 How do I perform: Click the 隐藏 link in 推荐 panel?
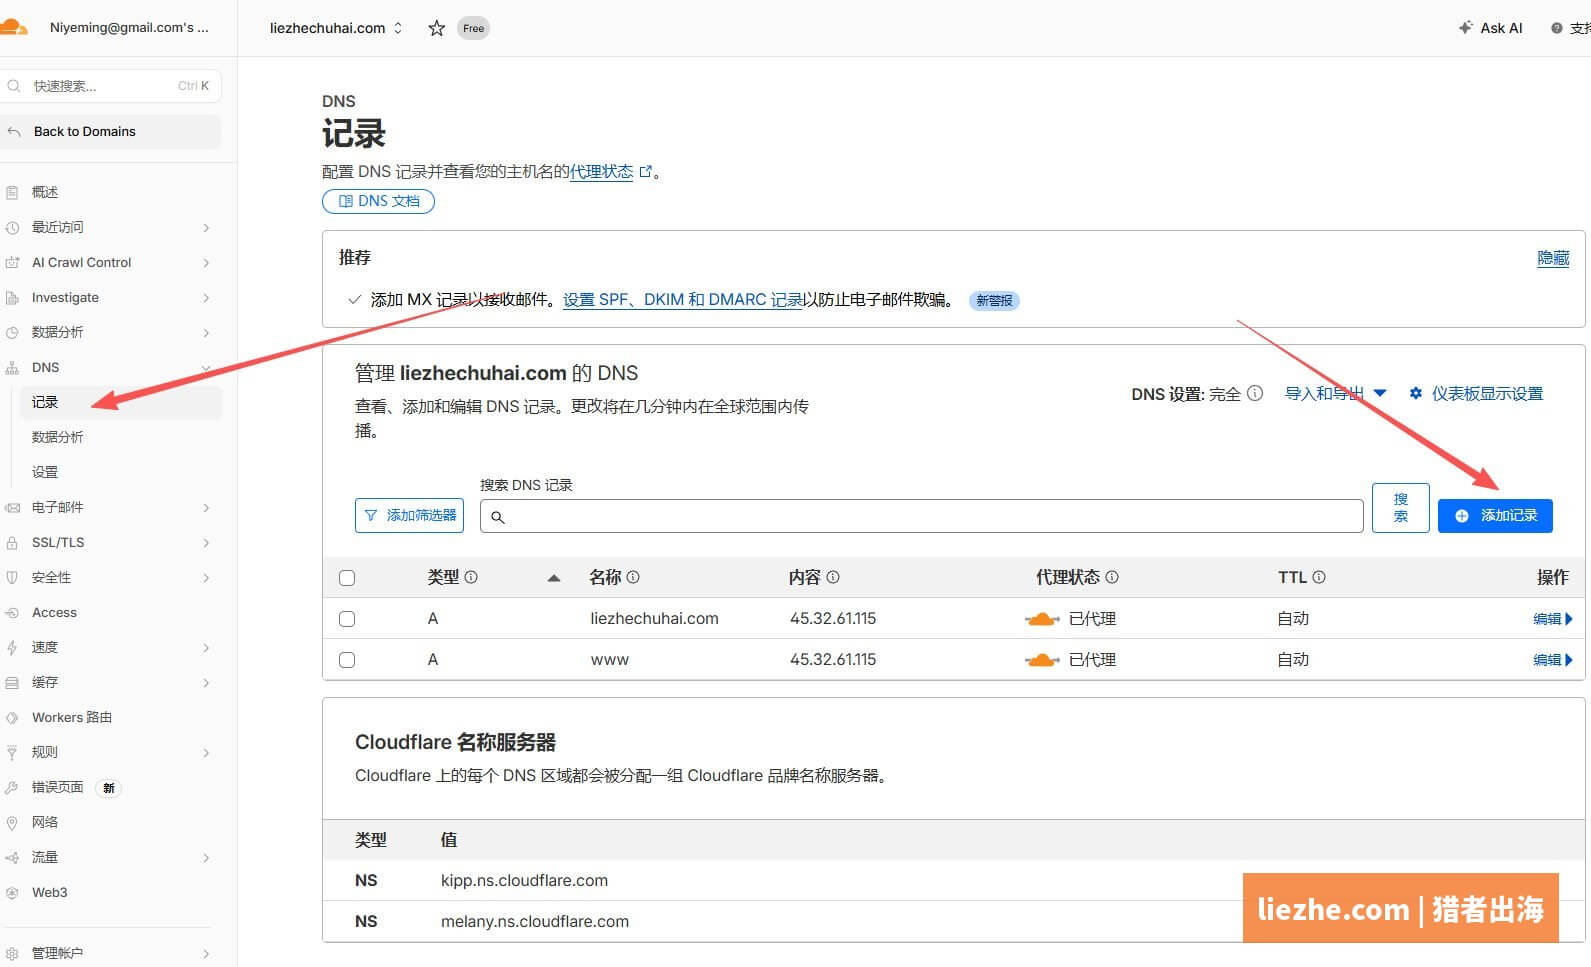point(1553,258)
